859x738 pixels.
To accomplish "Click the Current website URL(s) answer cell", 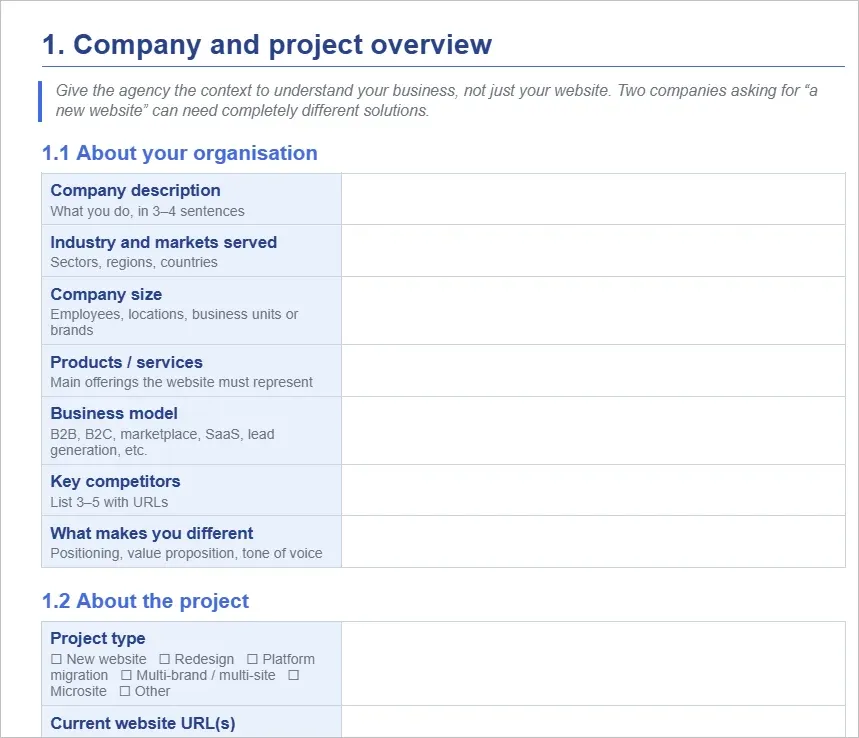I will pos(593,722).
